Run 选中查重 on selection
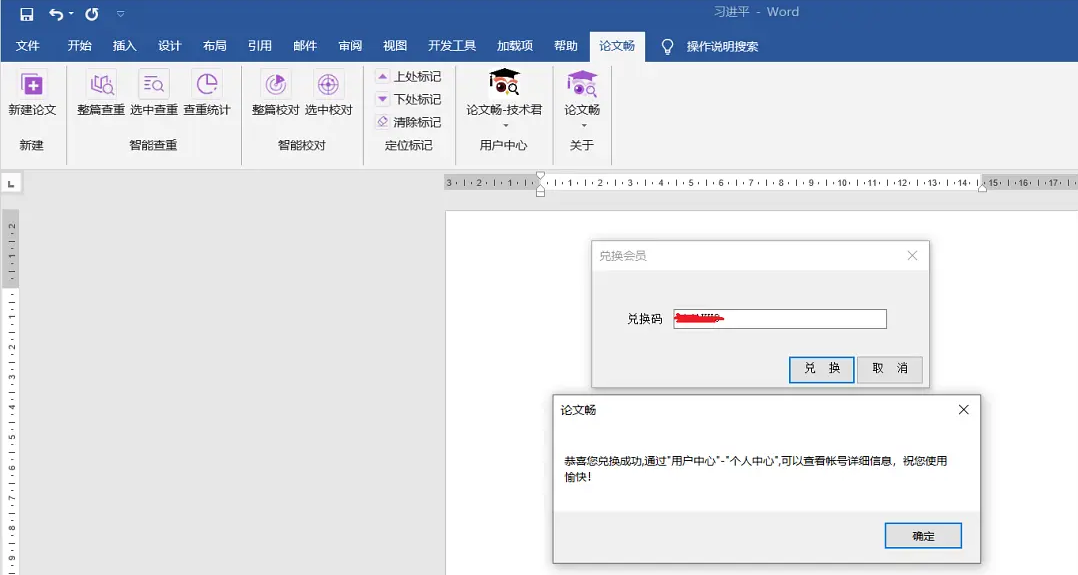This screenshot has height=575, width=1078. [x=154, y=94]
